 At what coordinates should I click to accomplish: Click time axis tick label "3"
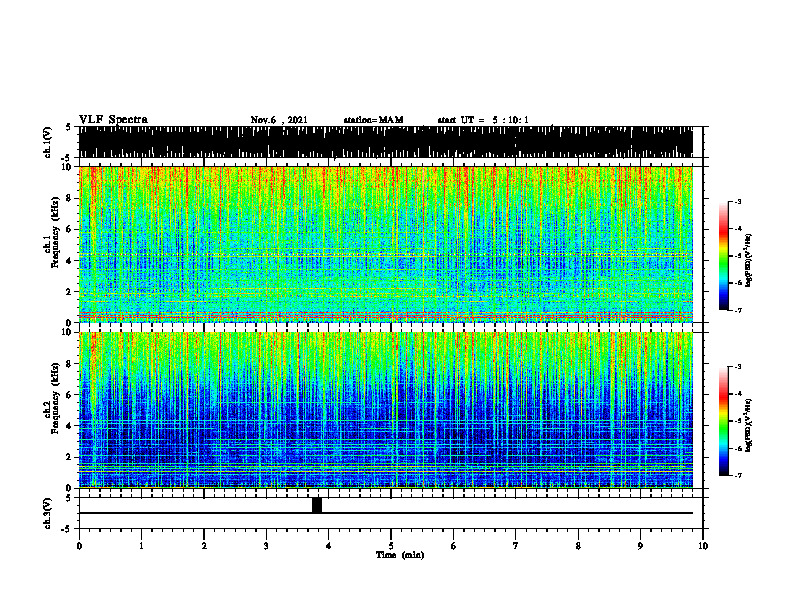pos(266,546)
